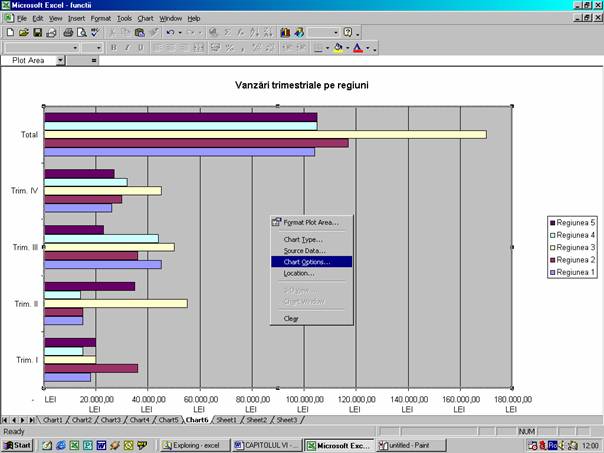Viewport: 604px width, 453px height.
Task: Click the Undo arrow icon
Action: [x=170, y=32]
